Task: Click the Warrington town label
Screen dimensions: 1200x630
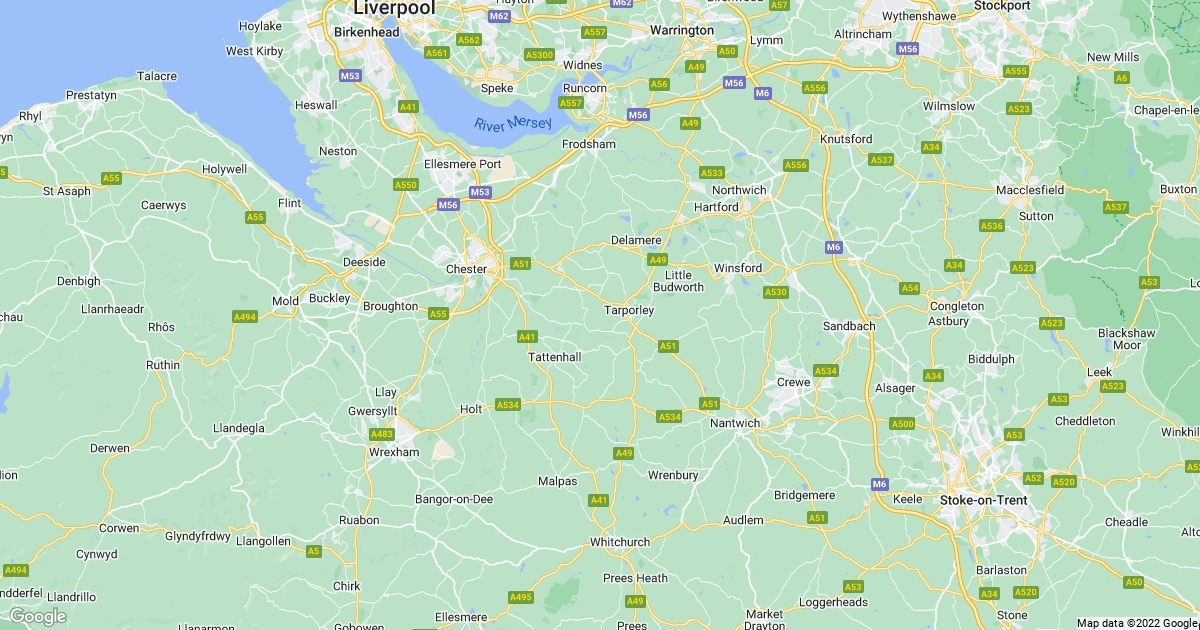Action: tap(682, 30)
